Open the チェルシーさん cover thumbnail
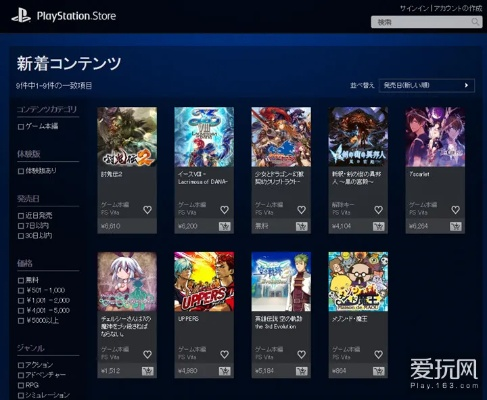Viewport: 487px width, 400px height. pyautogui.click(x=127, y=281)
